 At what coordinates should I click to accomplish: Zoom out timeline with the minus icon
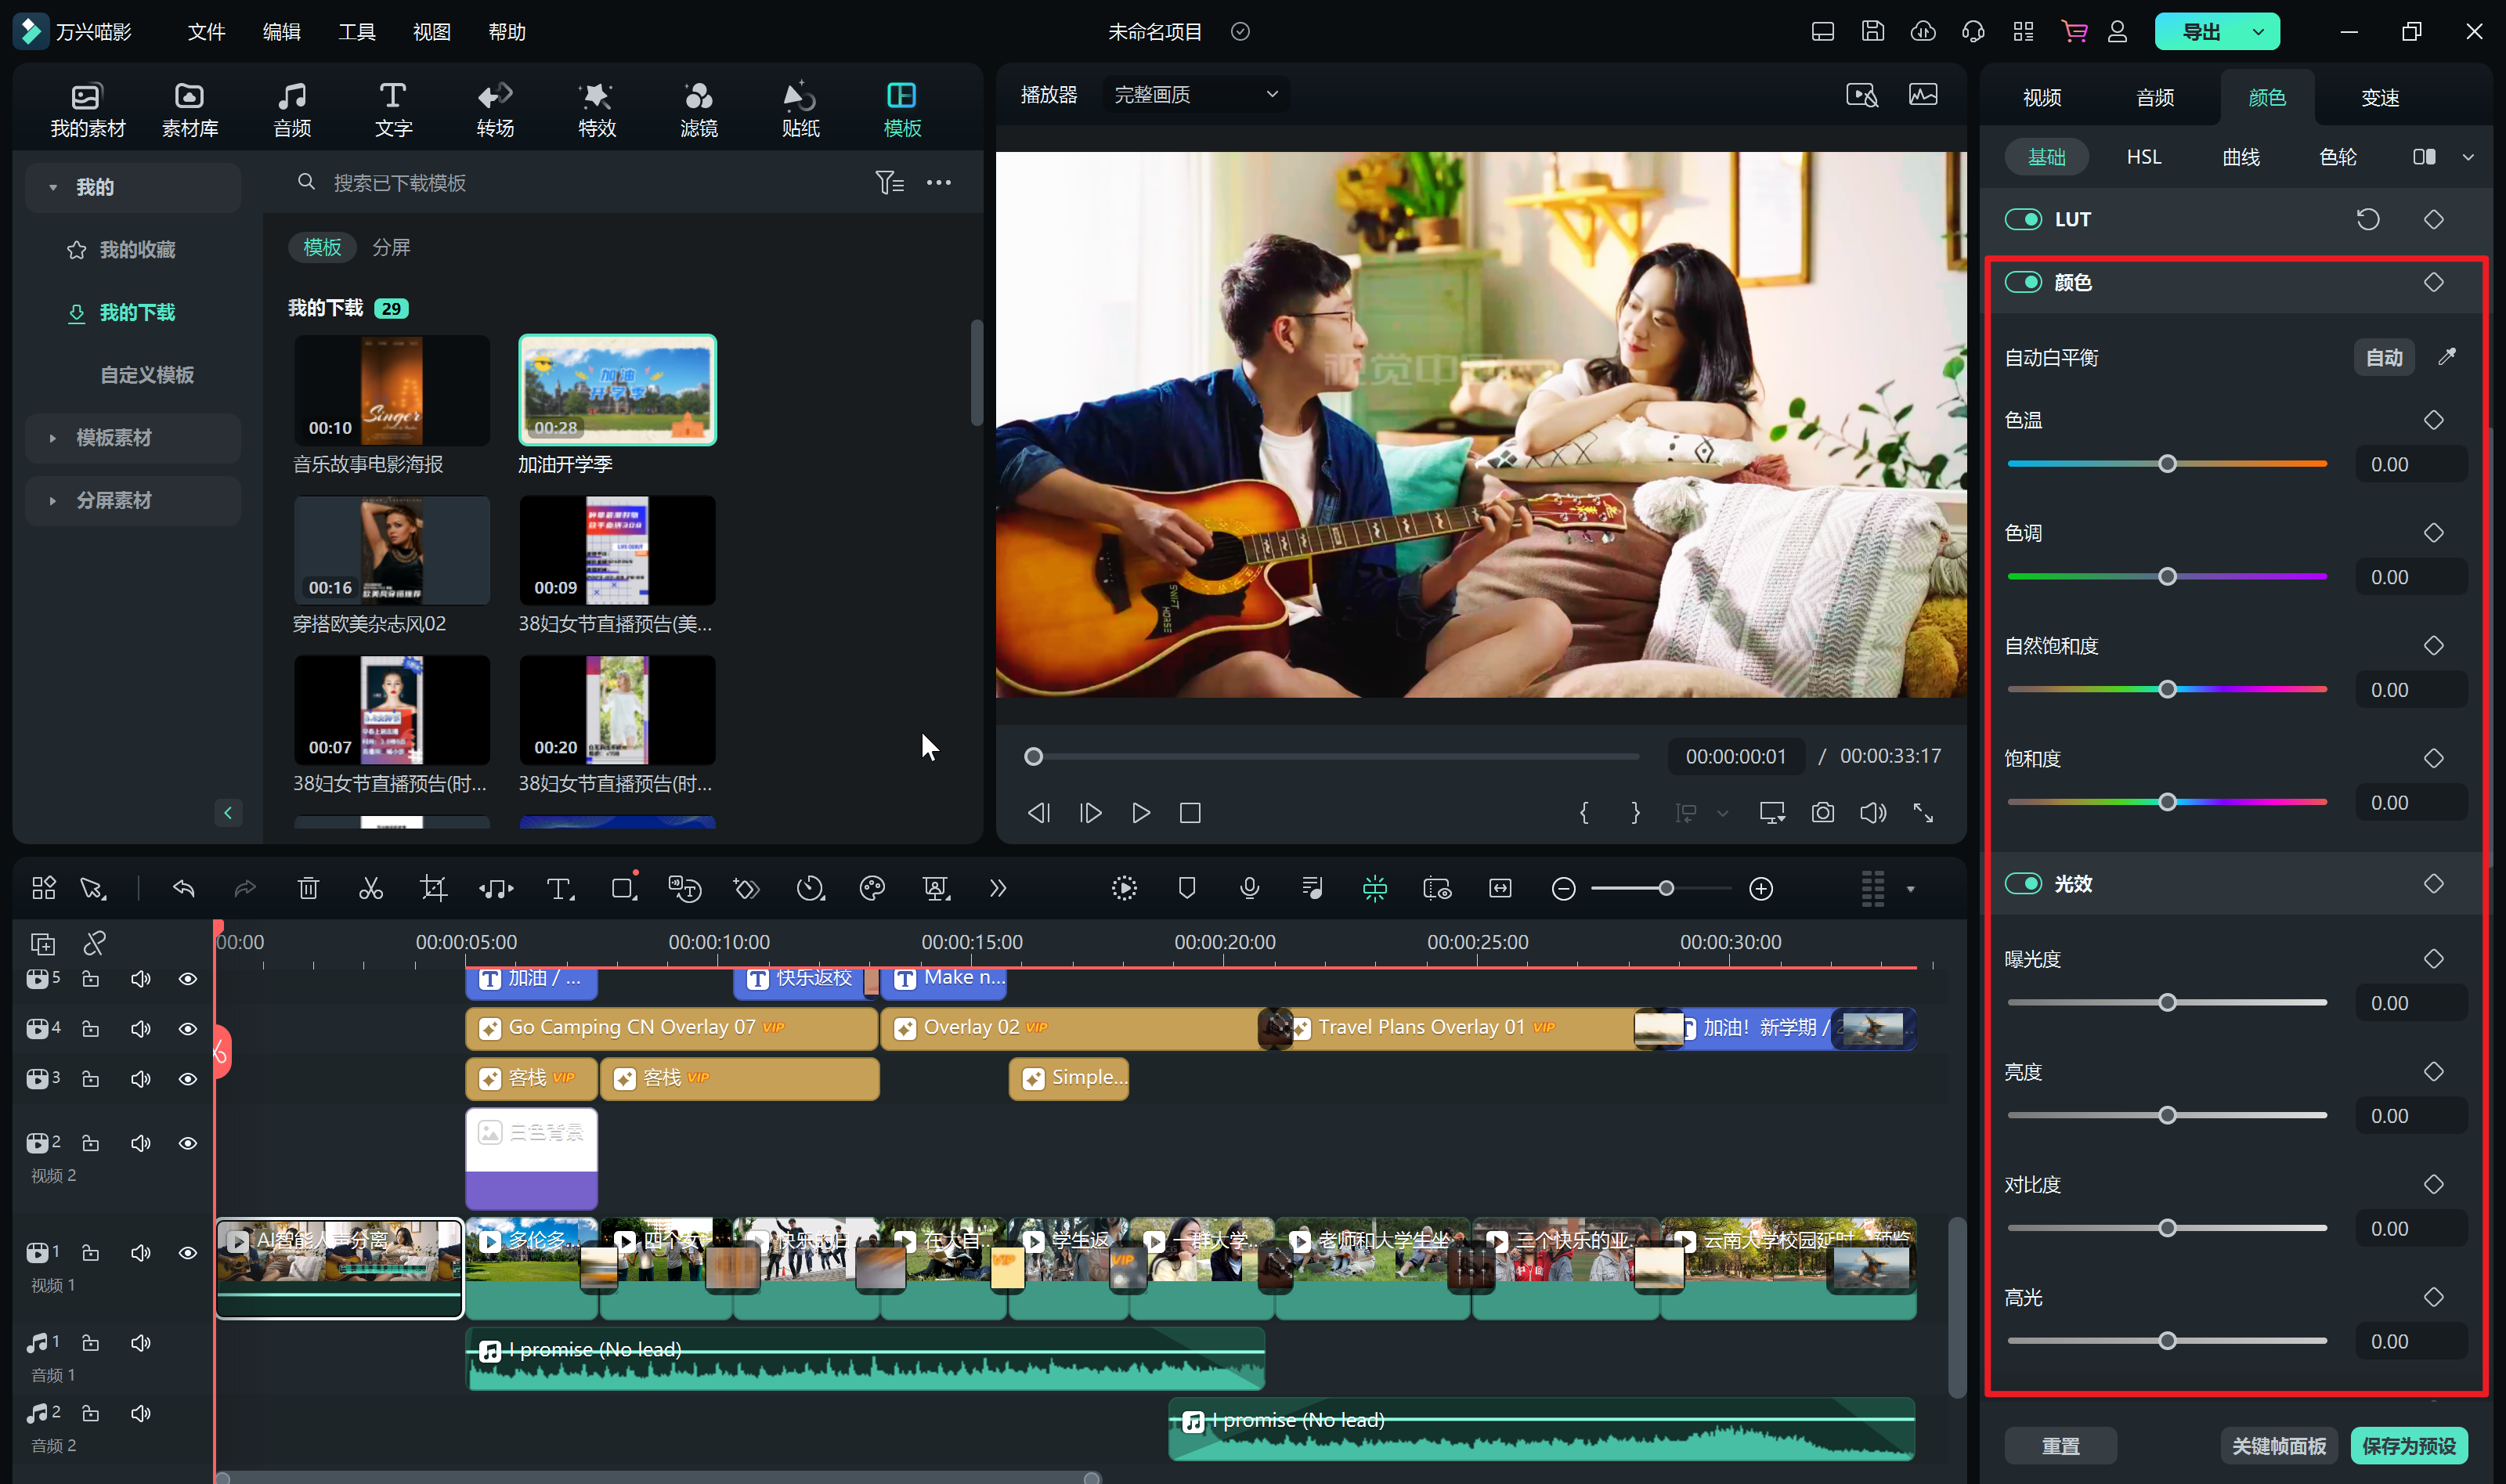1564,888
